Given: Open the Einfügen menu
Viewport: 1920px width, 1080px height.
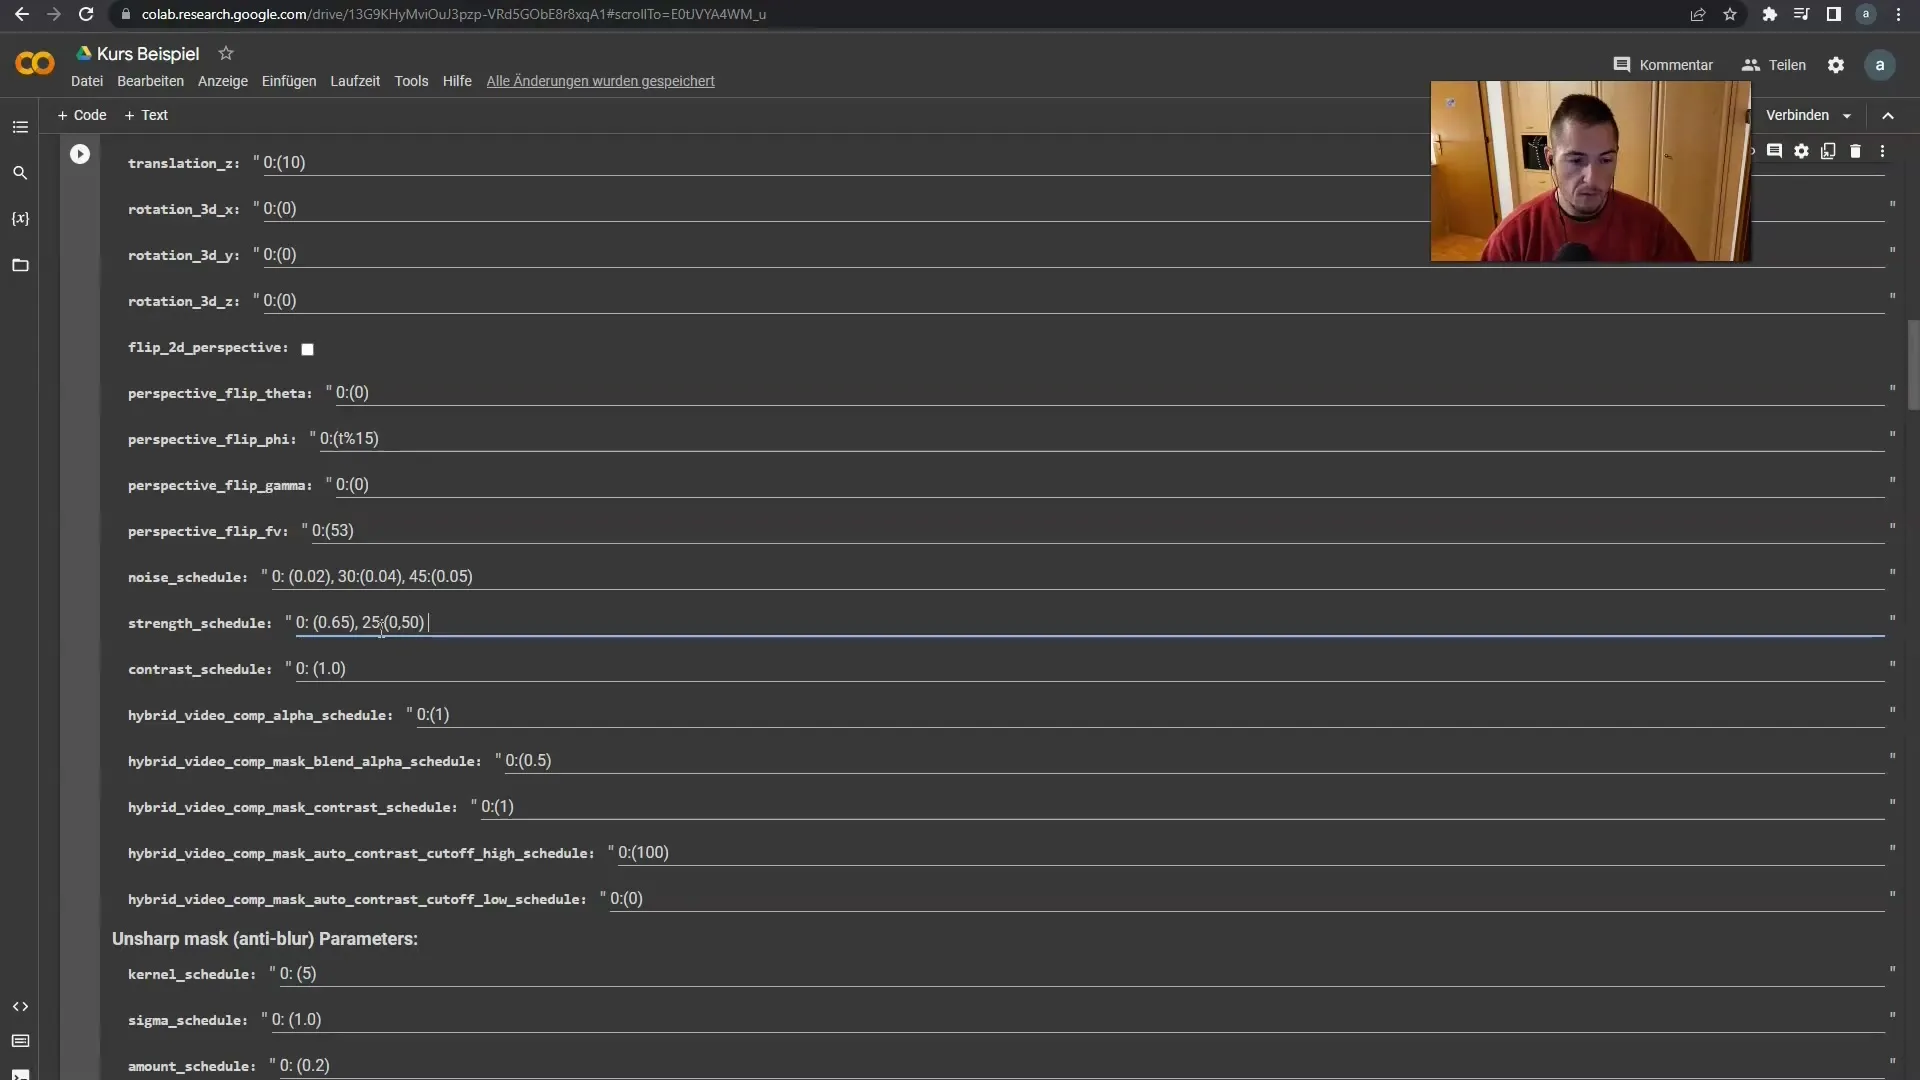Looking at the screenshot, I should [x=289, y=81].
